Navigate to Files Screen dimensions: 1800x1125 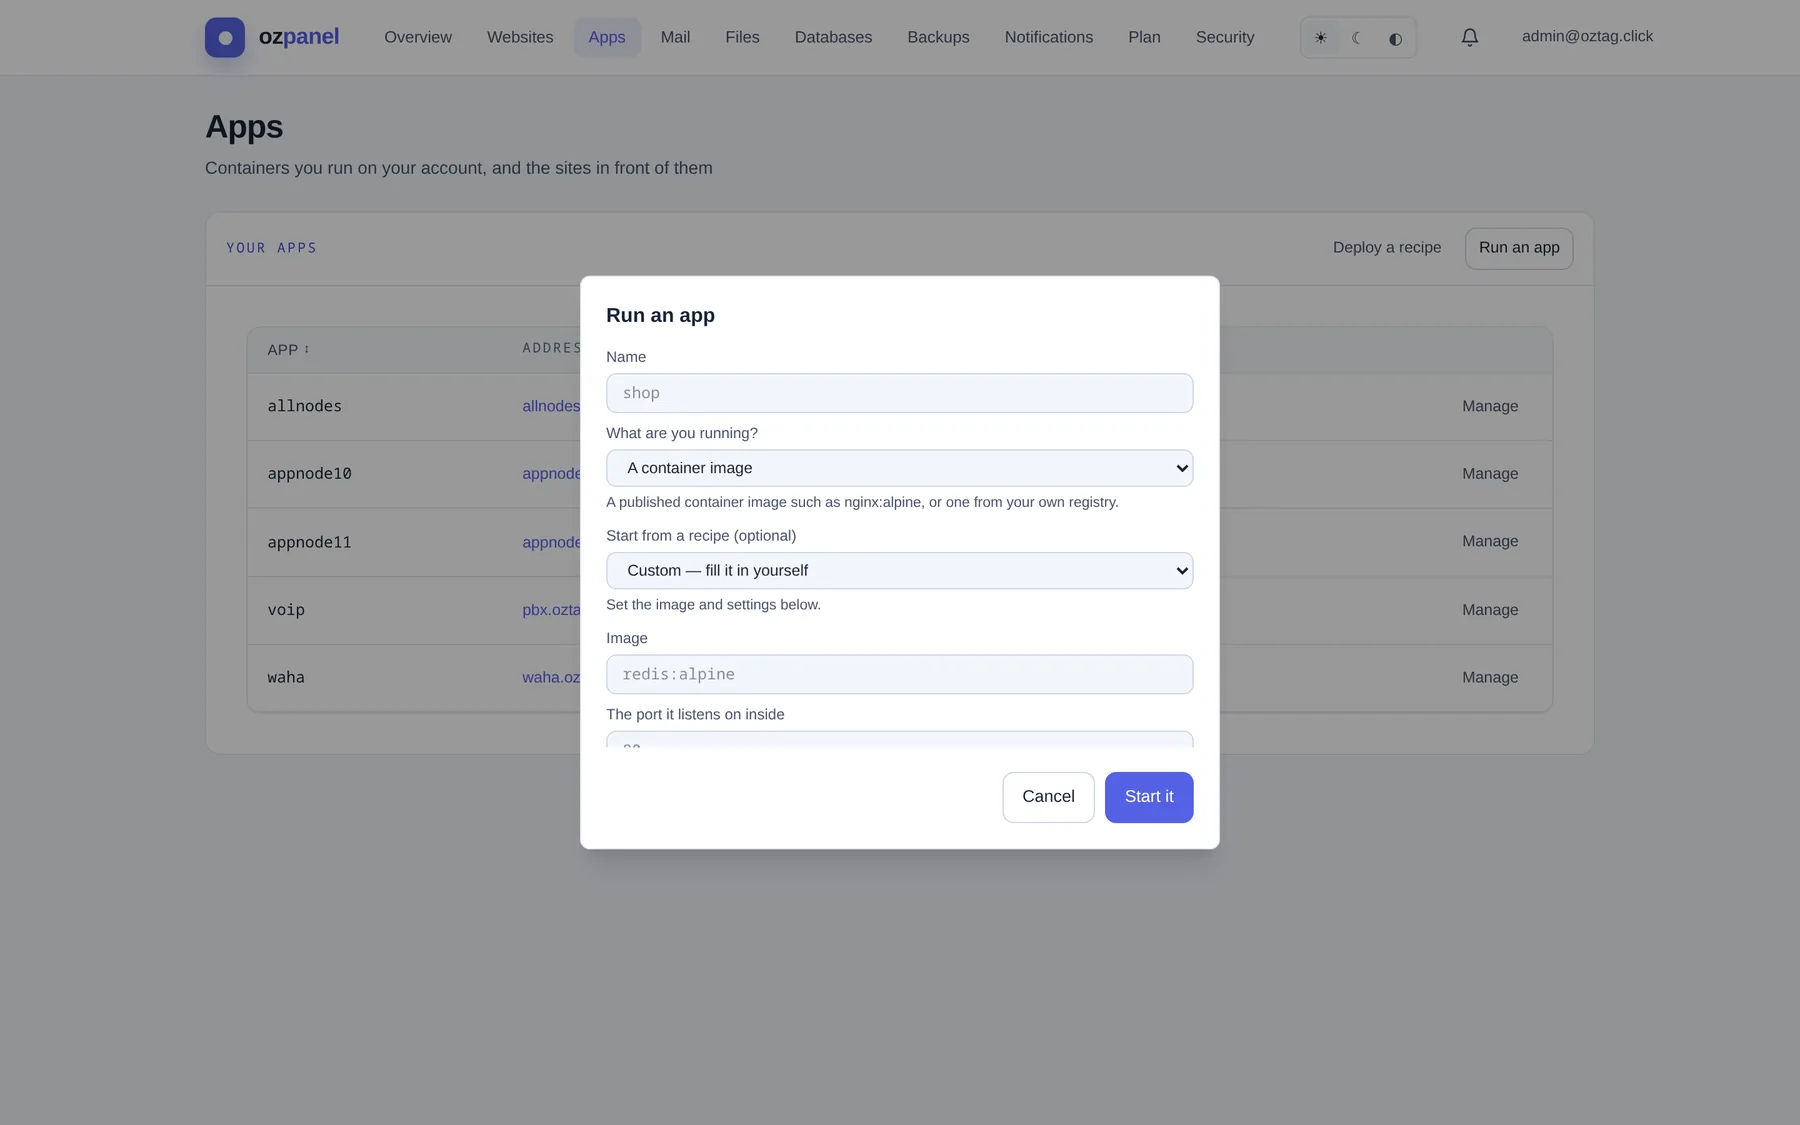(x=742, y=37)
